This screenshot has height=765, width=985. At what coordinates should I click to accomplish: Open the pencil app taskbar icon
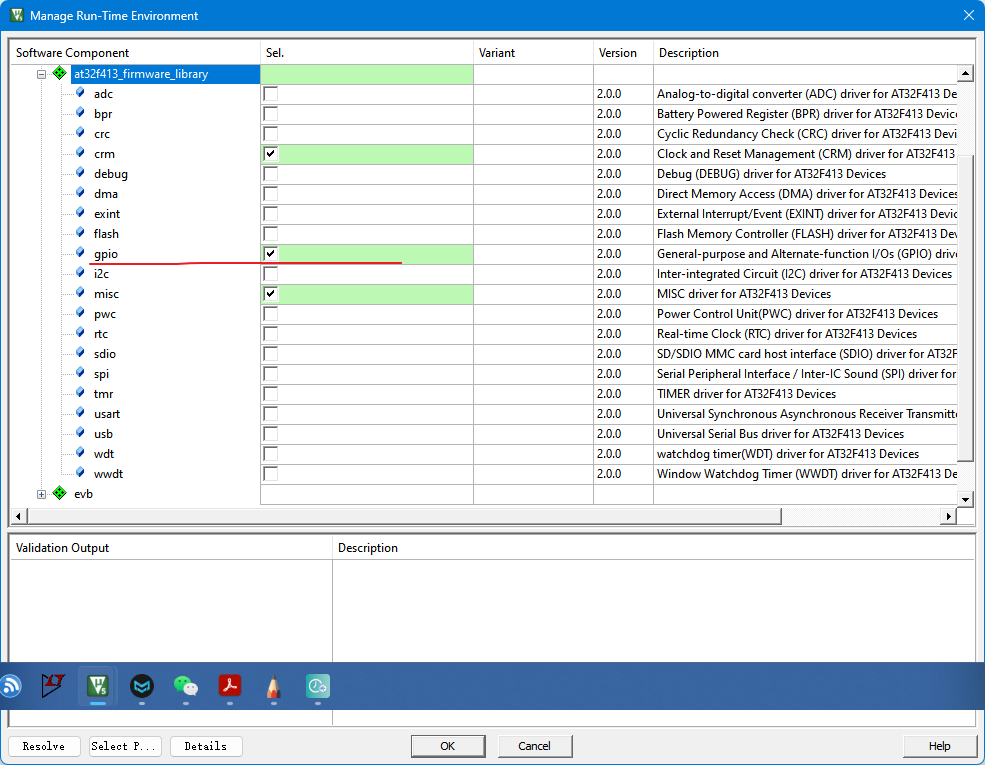point(273,686)
